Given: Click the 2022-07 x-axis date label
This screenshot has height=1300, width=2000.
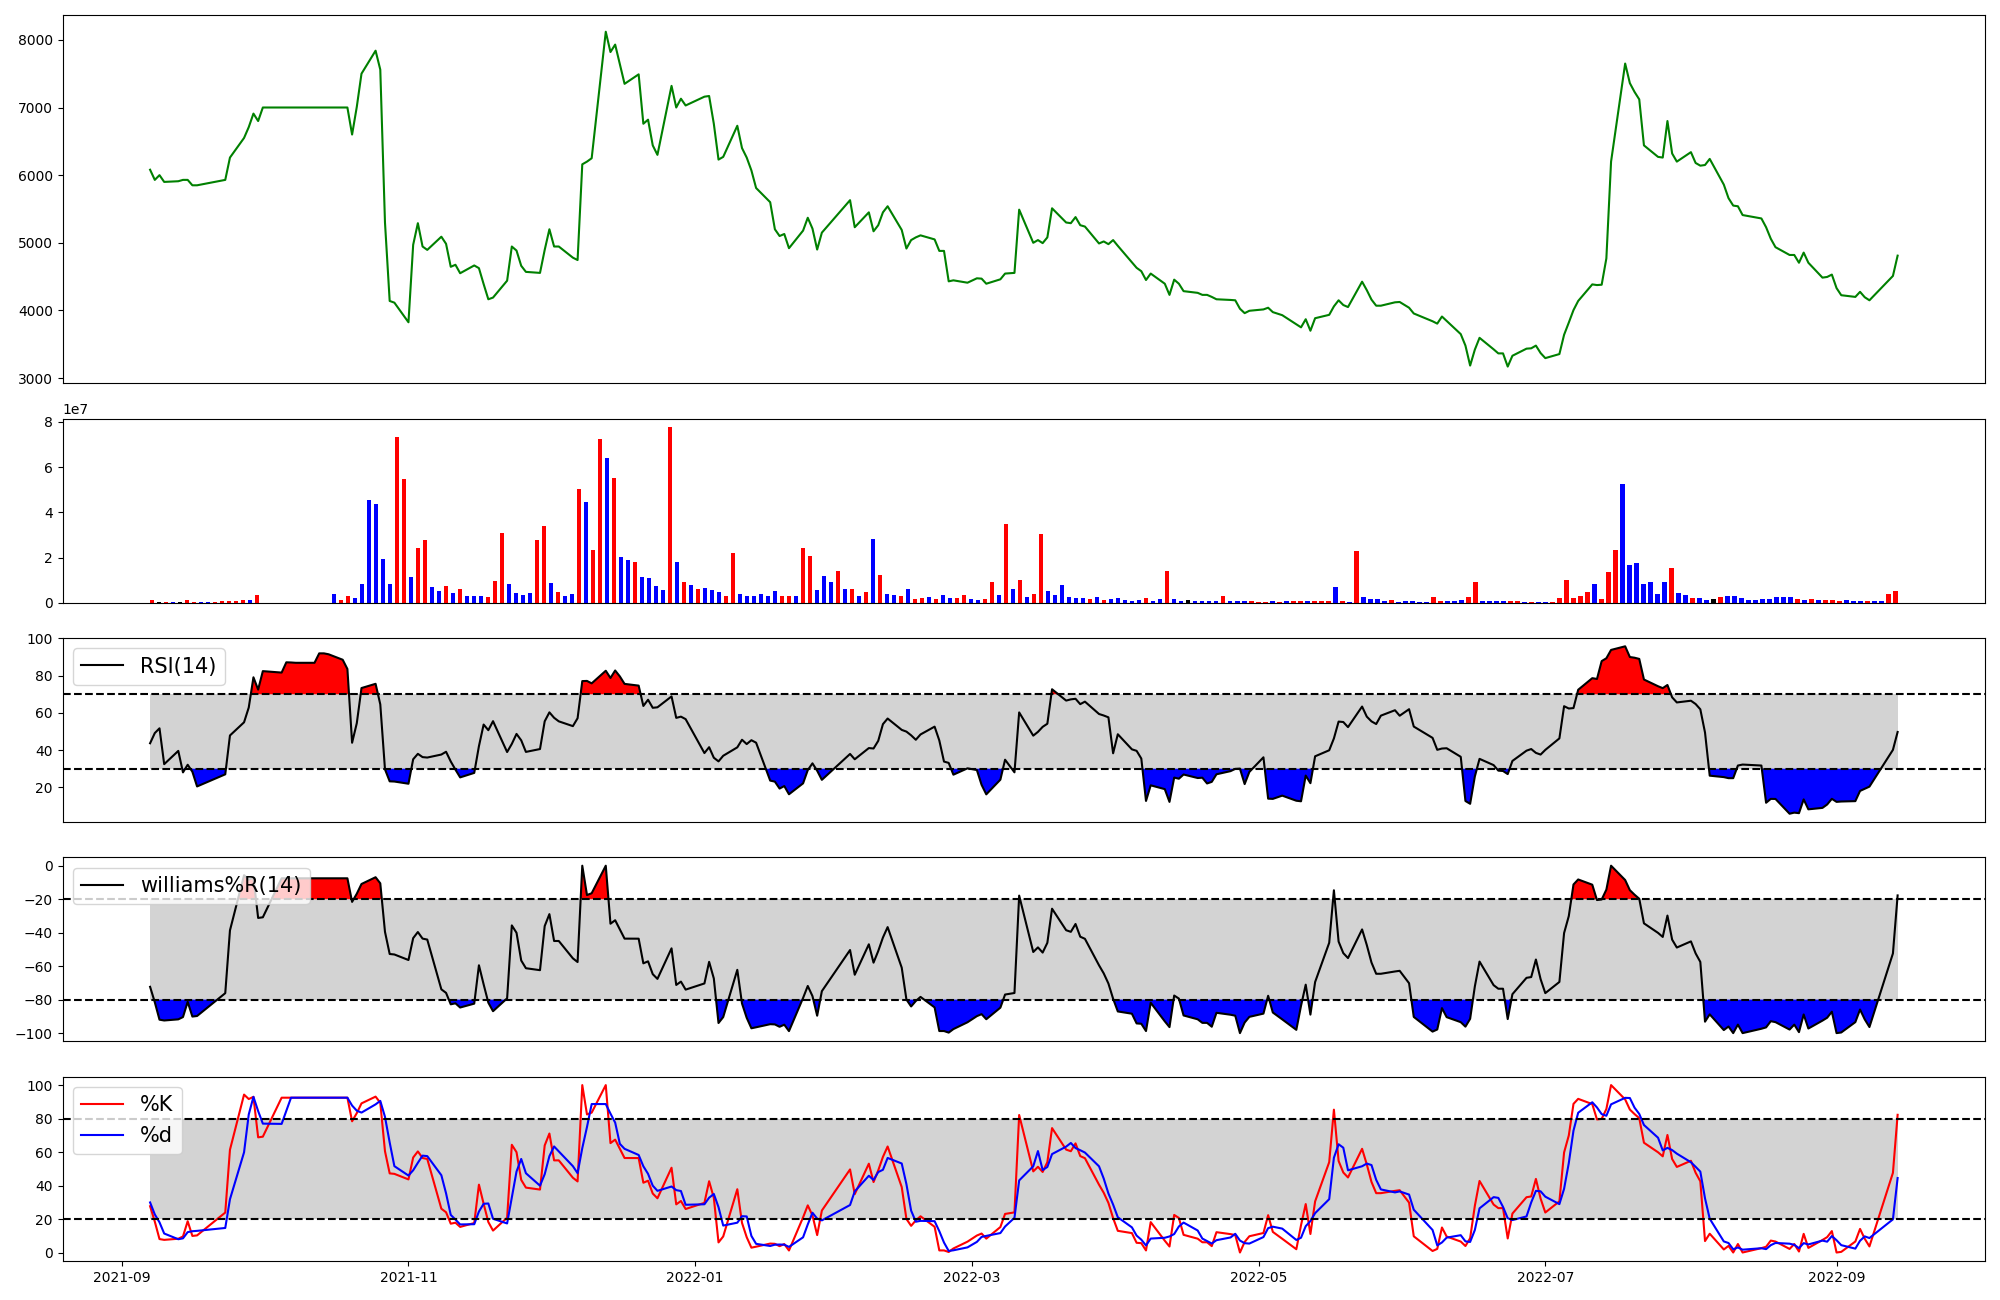Looking at the screenshot, I should [1545, 1277].
